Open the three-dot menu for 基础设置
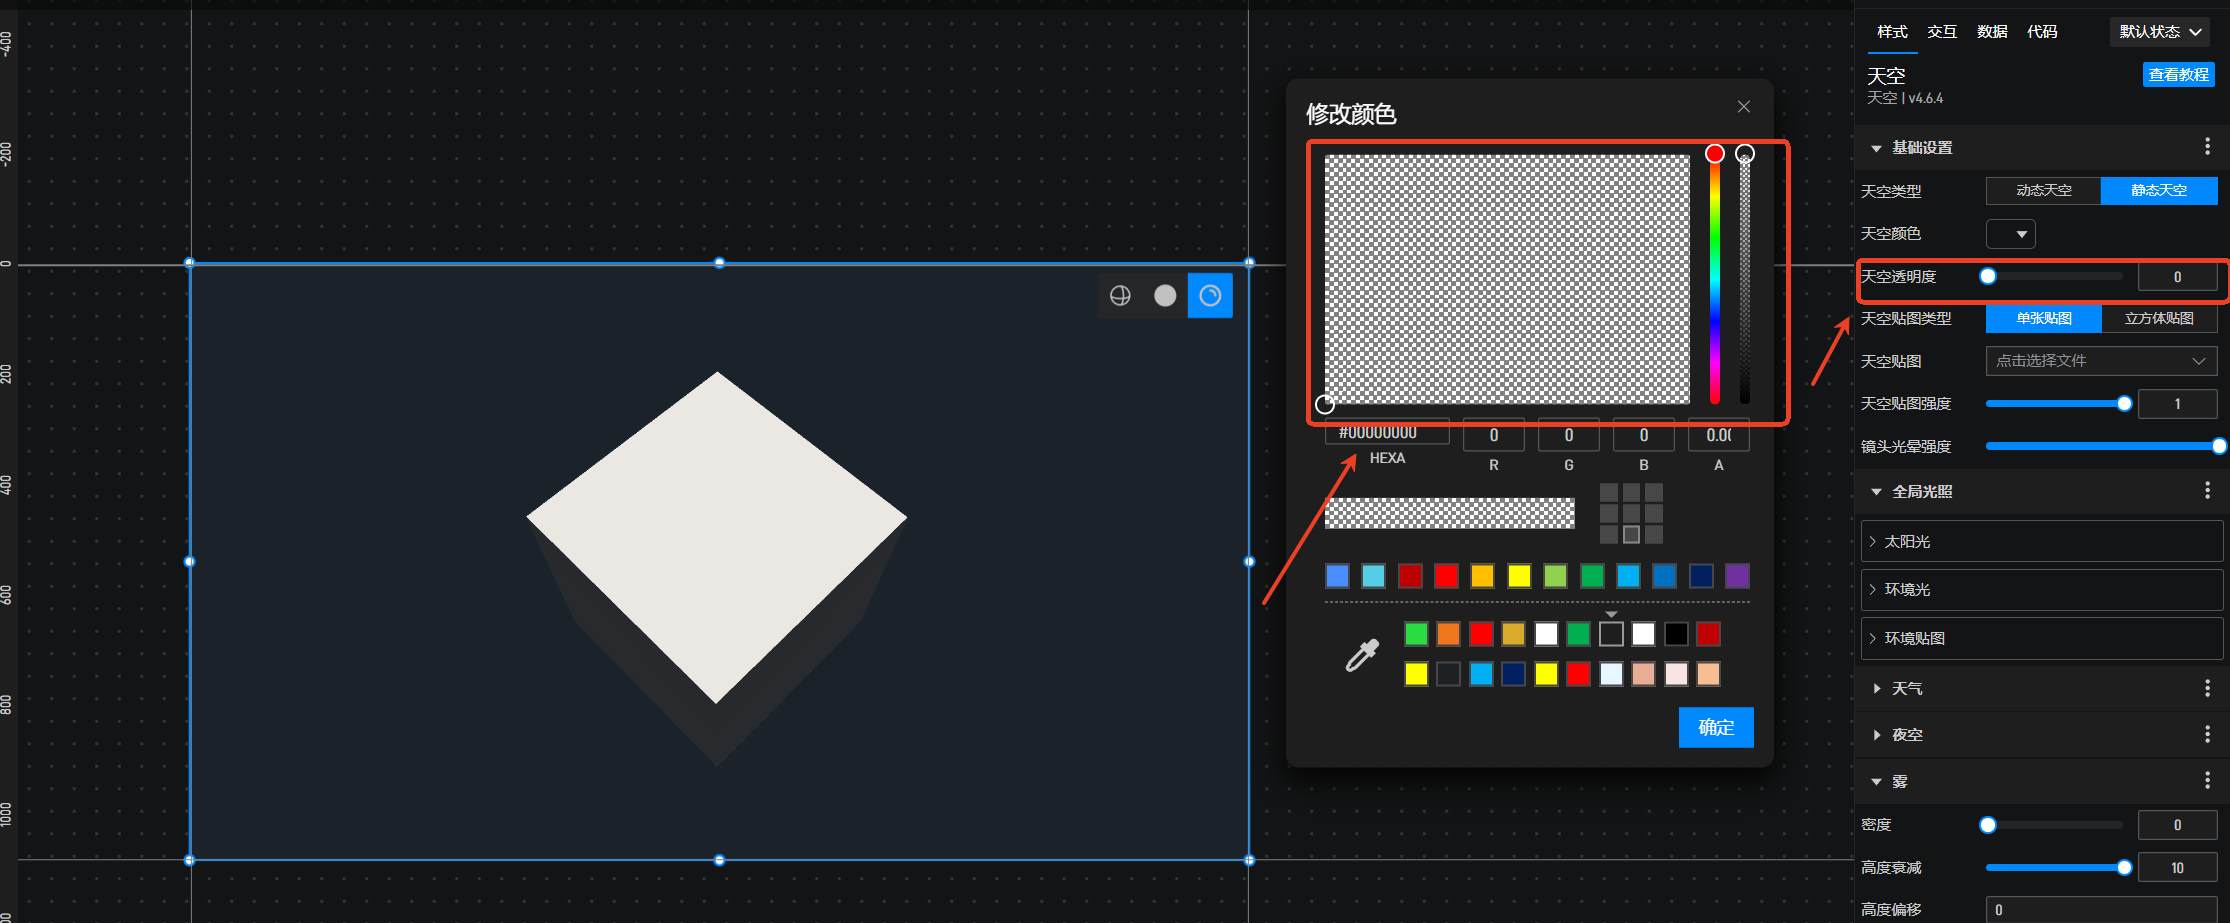Screen dimensions: 2230x923 pos(2207,147)
